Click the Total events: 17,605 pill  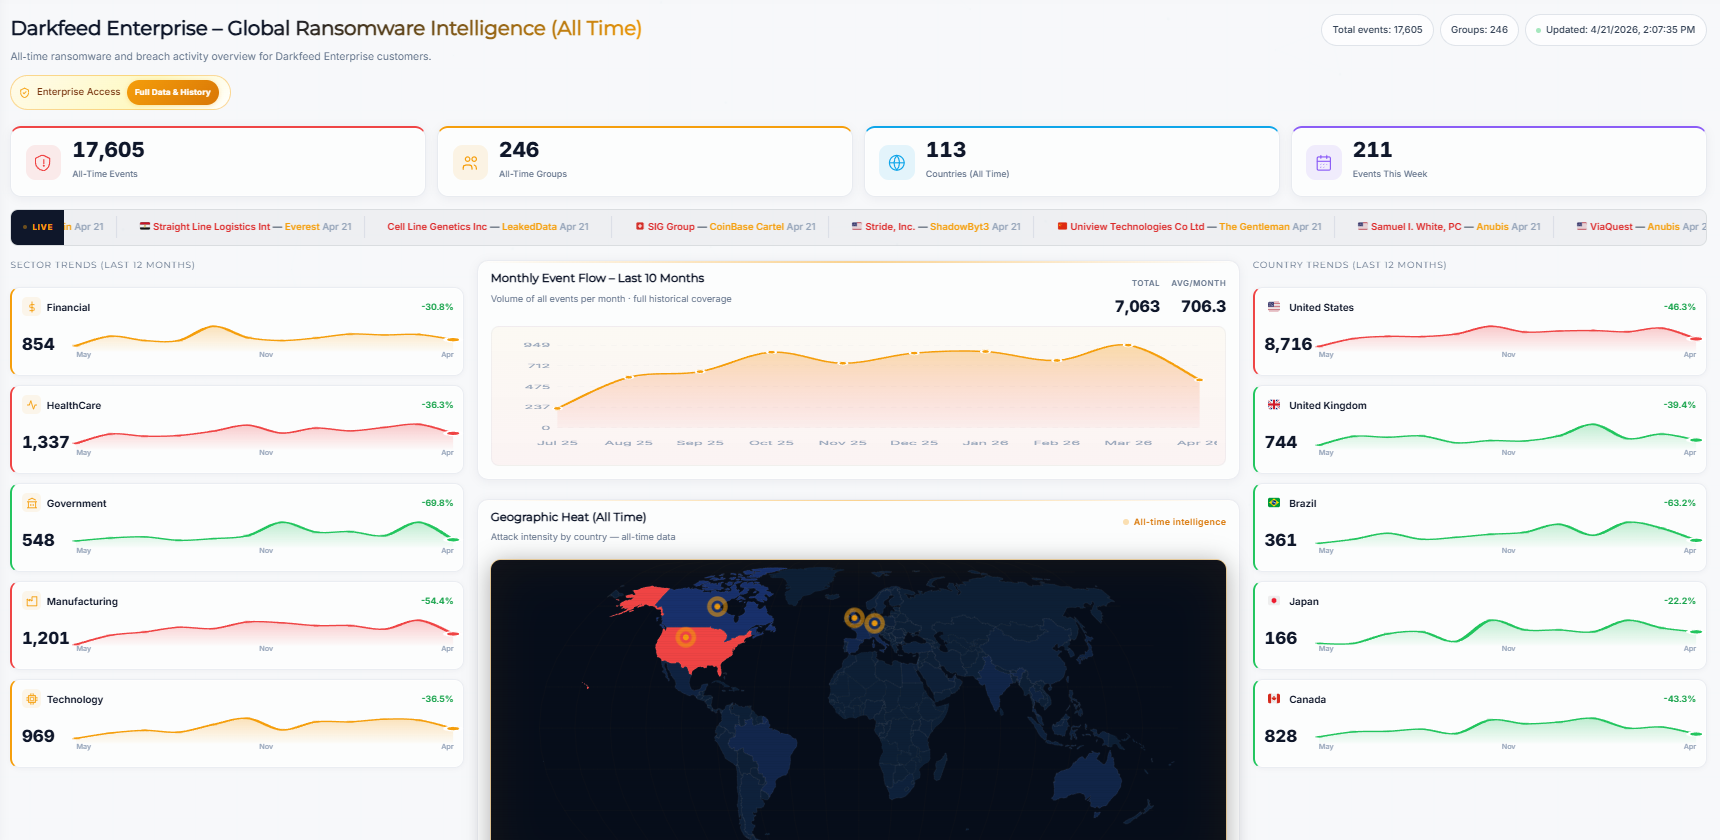1377,30
